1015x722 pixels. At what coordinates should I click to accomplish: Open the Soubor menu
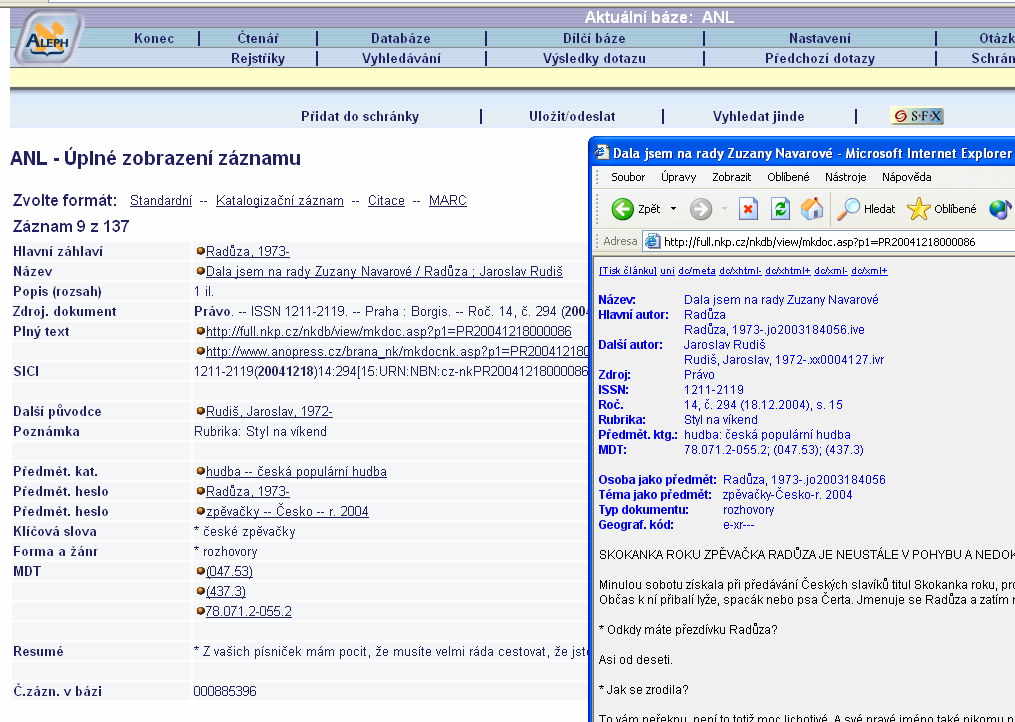pos(628,177)
